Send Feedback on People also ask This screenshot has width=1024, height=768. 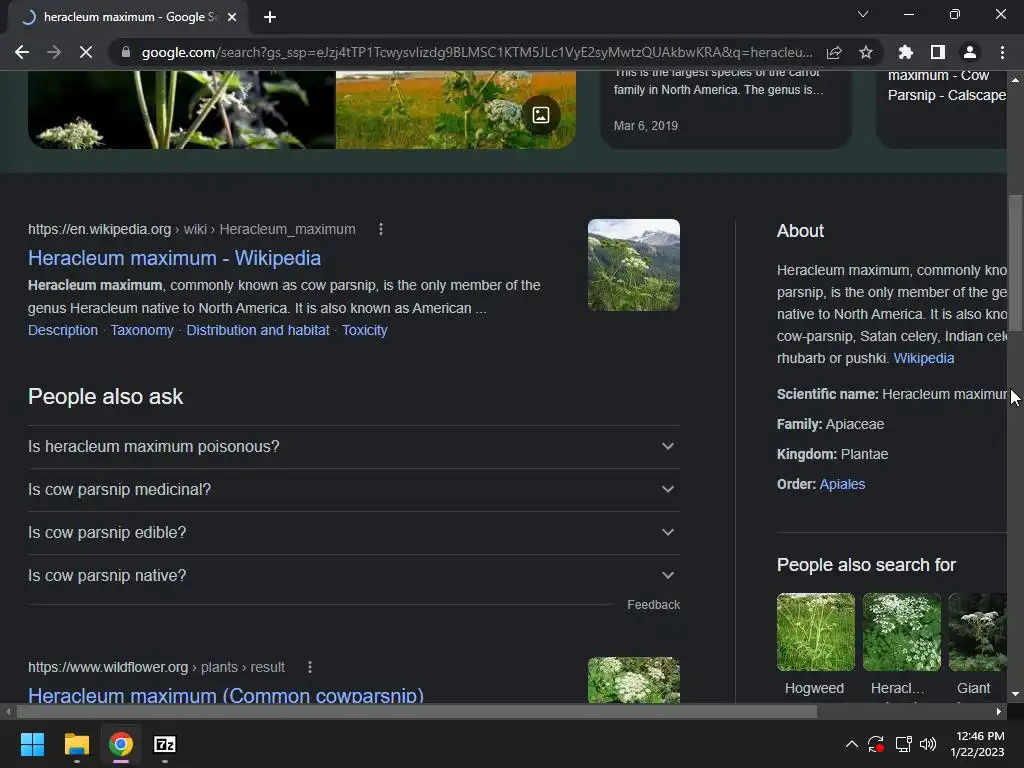[653, 605]
